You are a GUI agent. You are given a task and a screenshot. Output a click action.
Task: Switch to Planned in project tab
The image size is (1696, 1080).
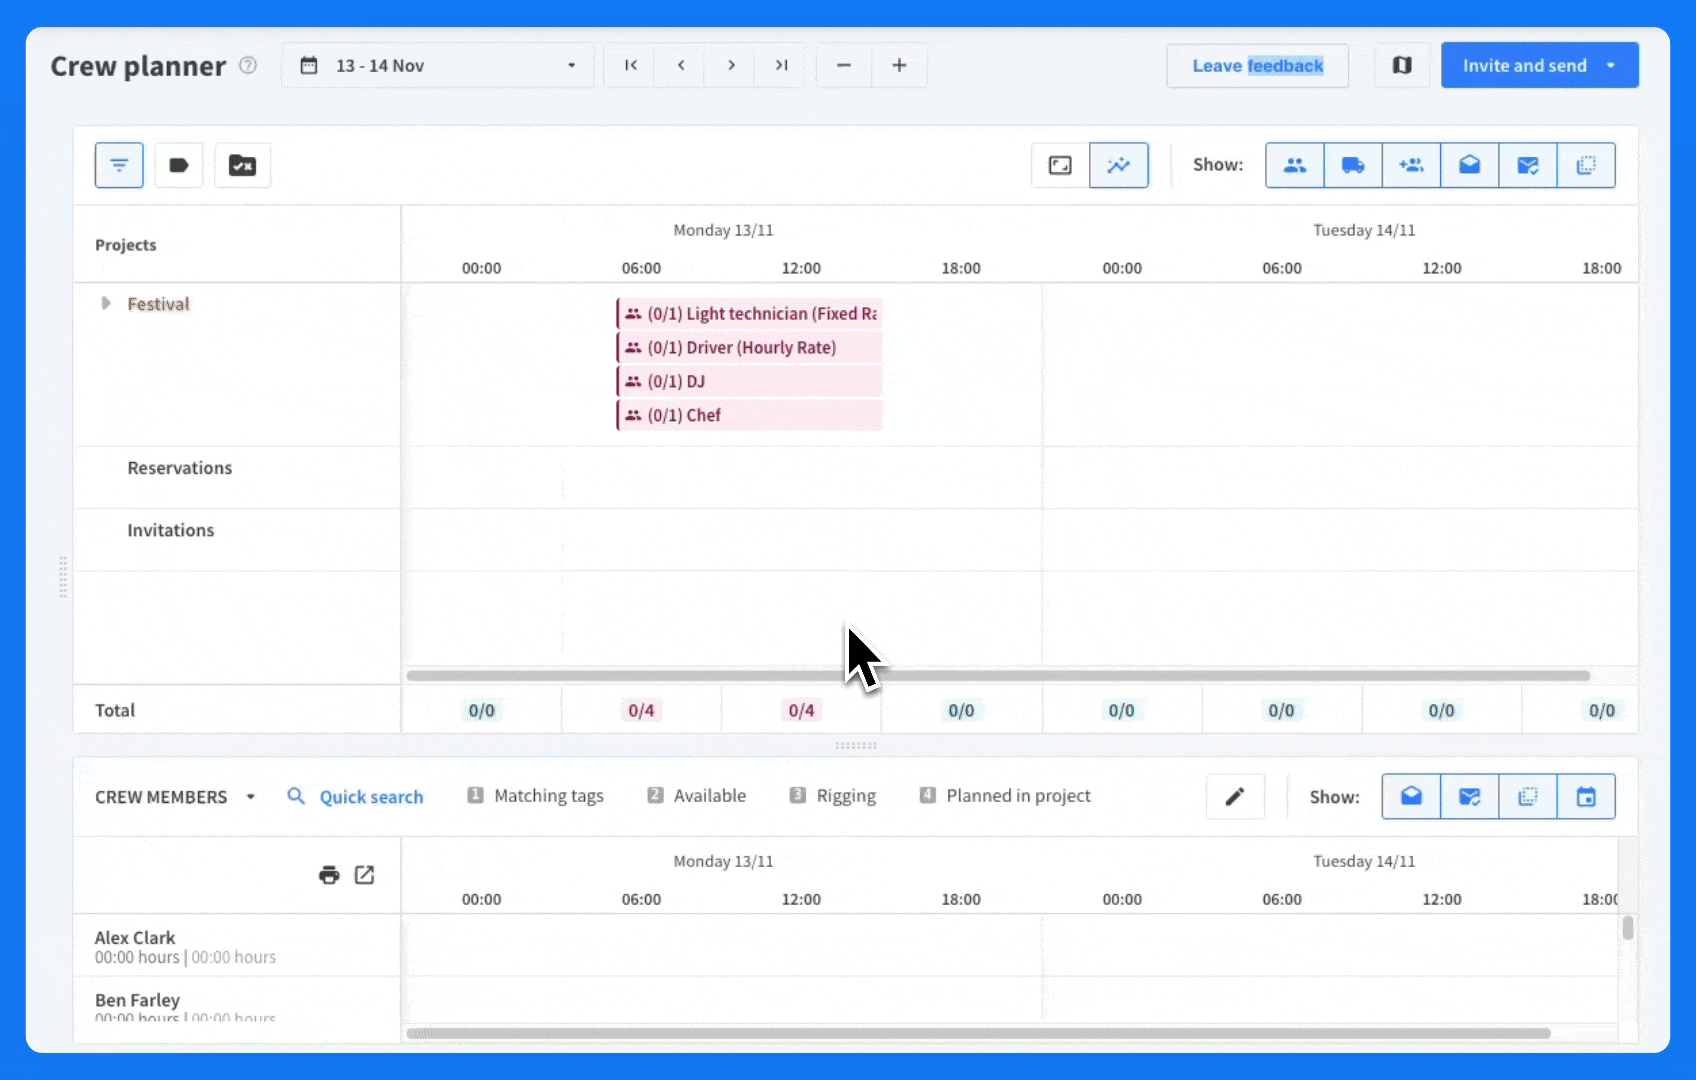pos(1005,796)
